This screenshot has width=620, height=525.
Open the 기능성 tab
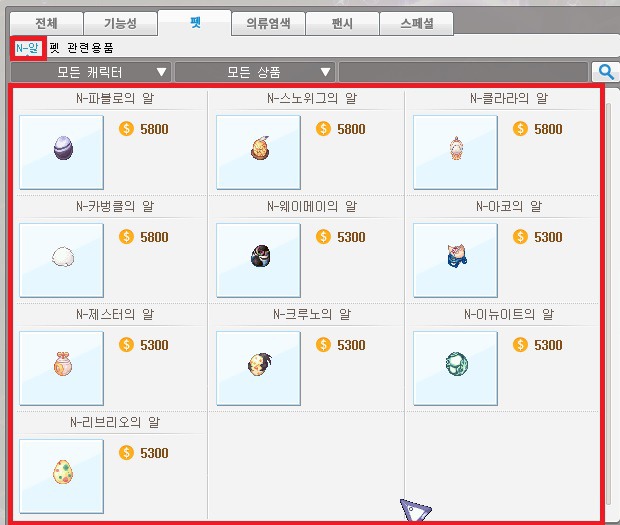(121, 23)
